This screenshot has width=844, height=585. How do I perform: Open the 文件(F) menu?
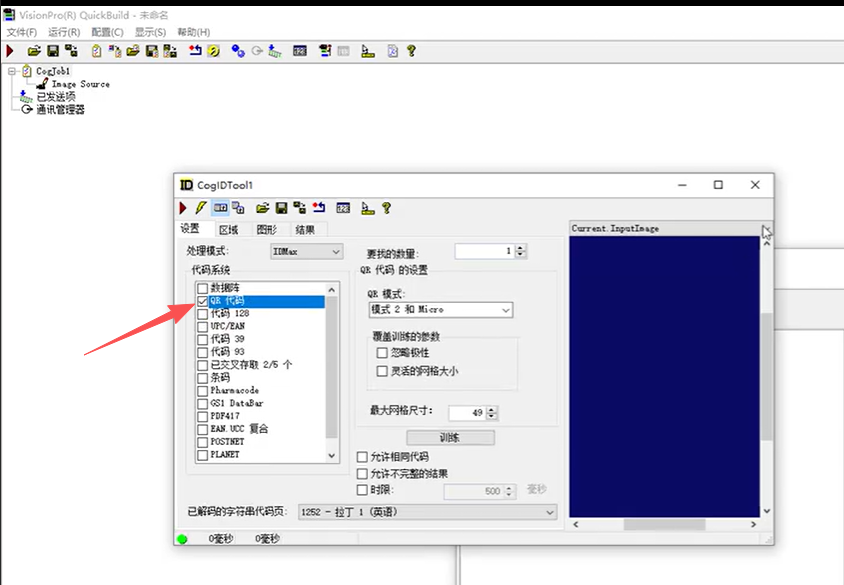pos(22,32)
